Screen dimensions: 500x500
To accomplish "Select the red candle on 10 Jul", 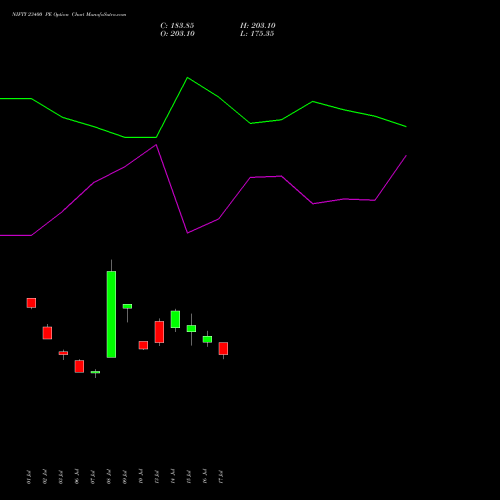I will pos(143,345).
